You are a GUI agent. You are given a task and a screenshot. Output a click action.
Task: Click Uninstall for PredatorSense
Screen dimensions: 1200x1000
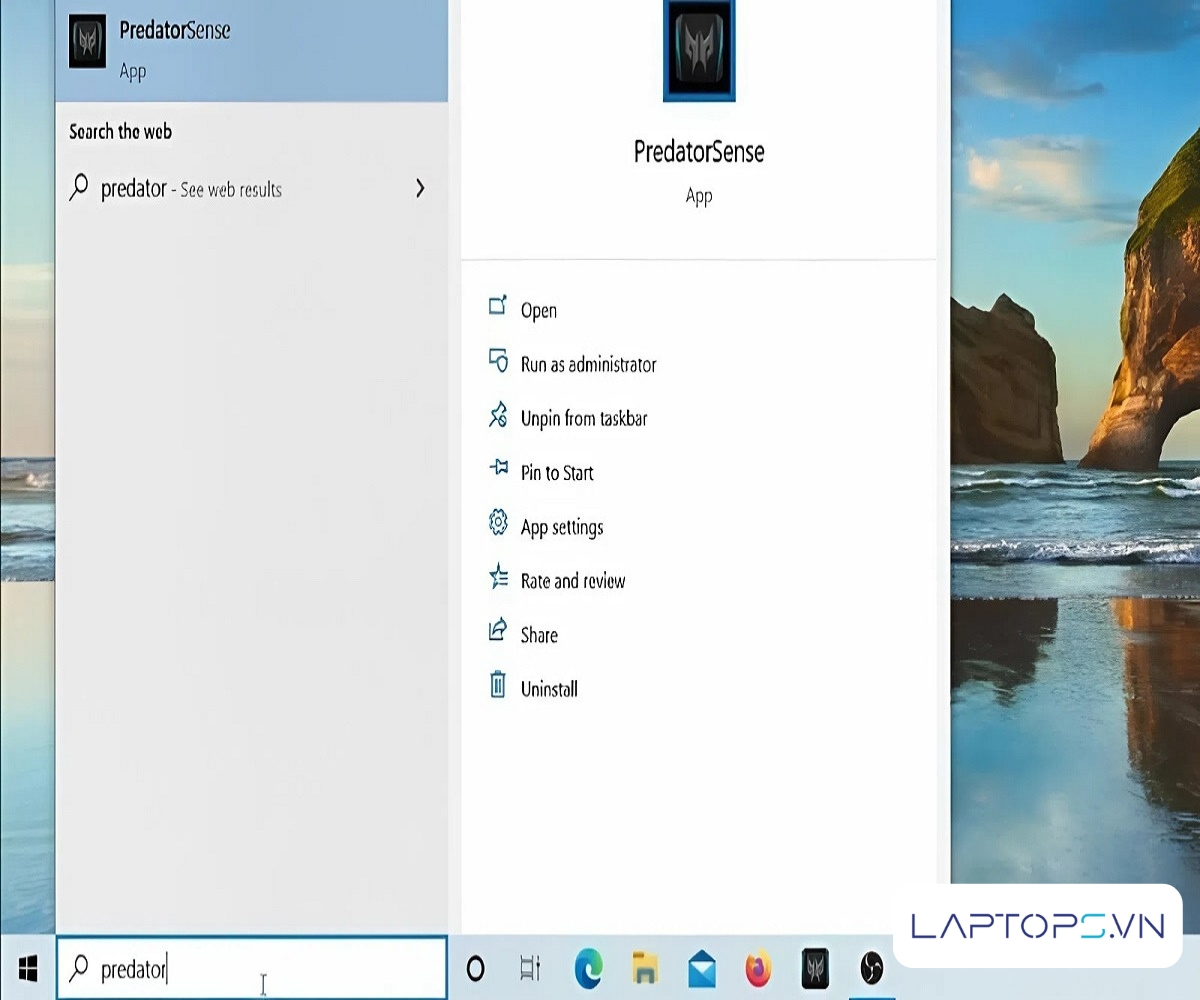coord(698,688)
